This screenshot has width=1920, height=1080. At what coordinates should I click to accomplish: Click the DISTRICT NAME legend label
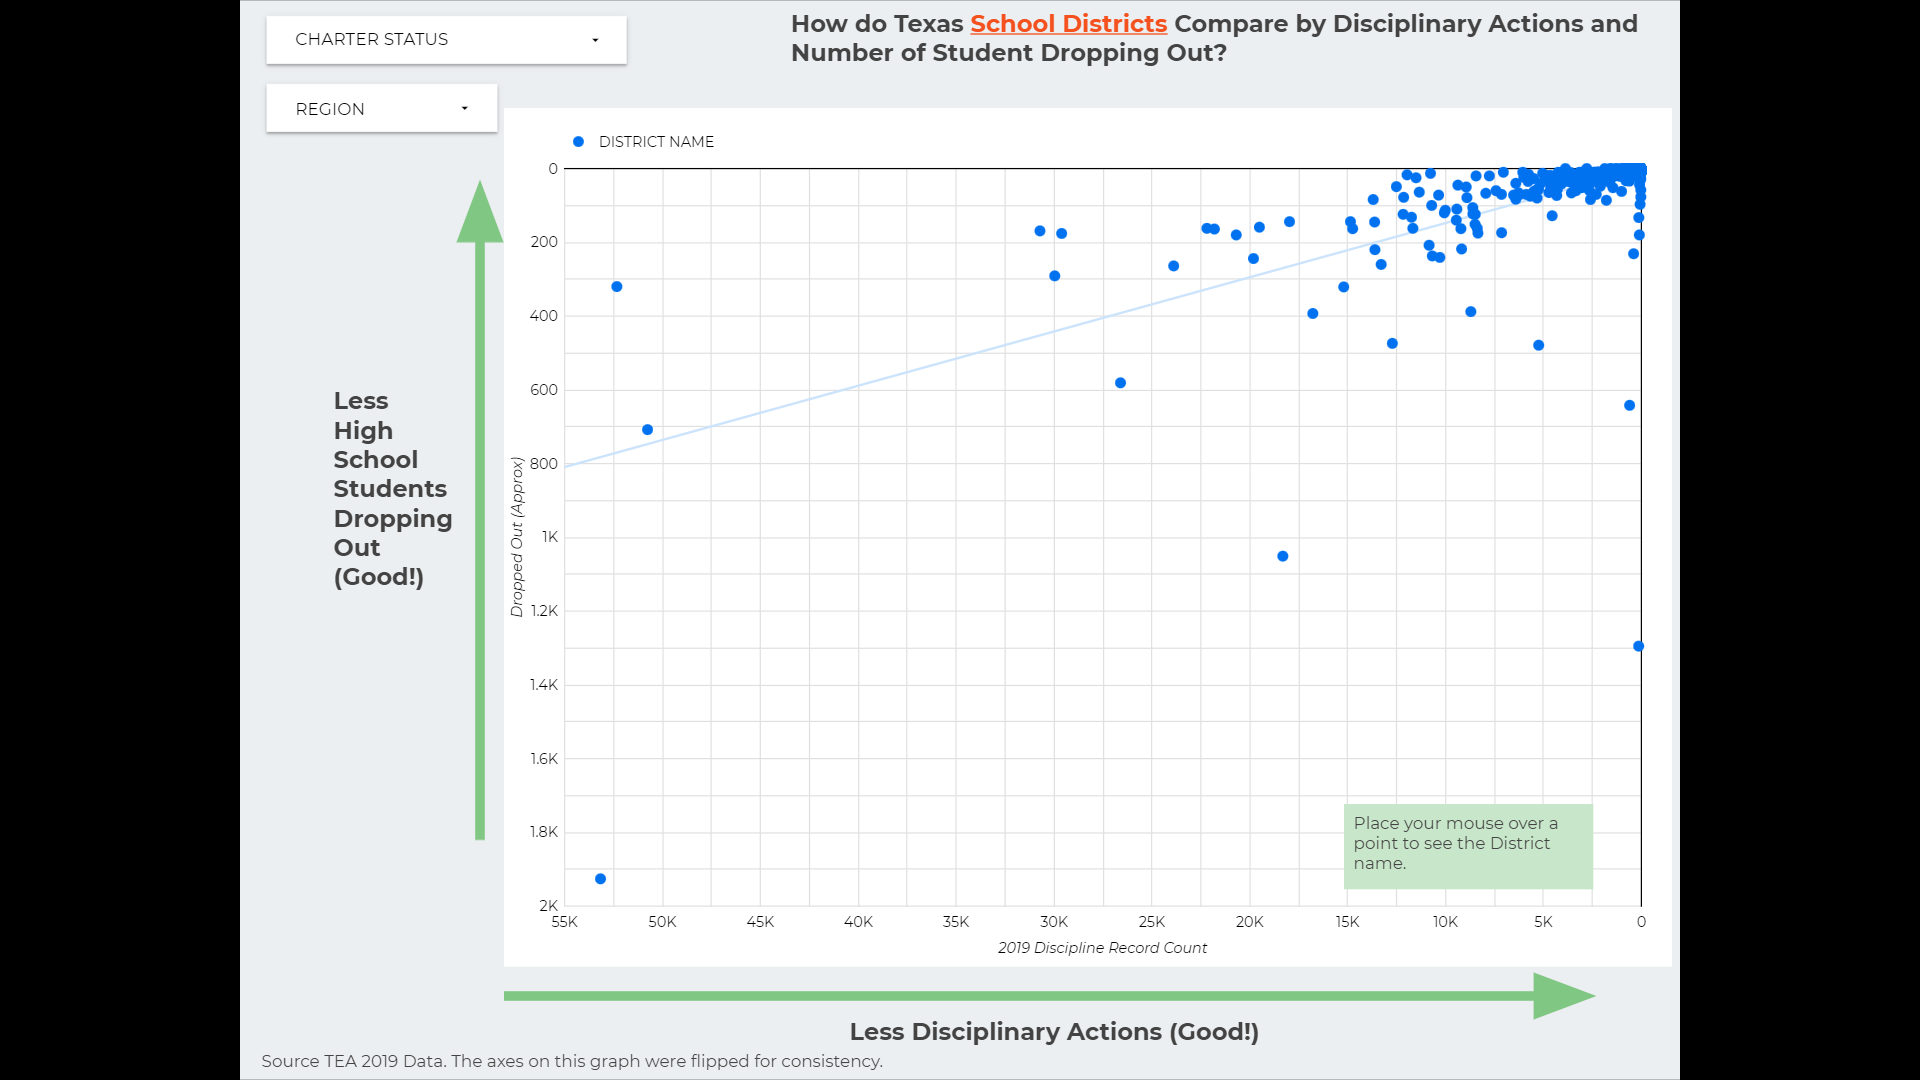[x=656, y=142]
